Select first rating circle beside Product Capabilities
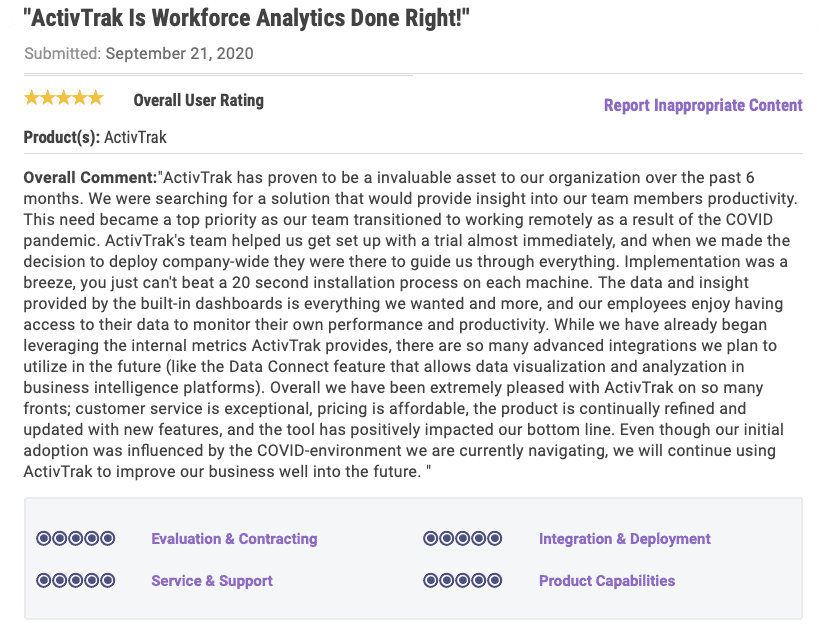 pyautogui.click(x=431, y=581)
